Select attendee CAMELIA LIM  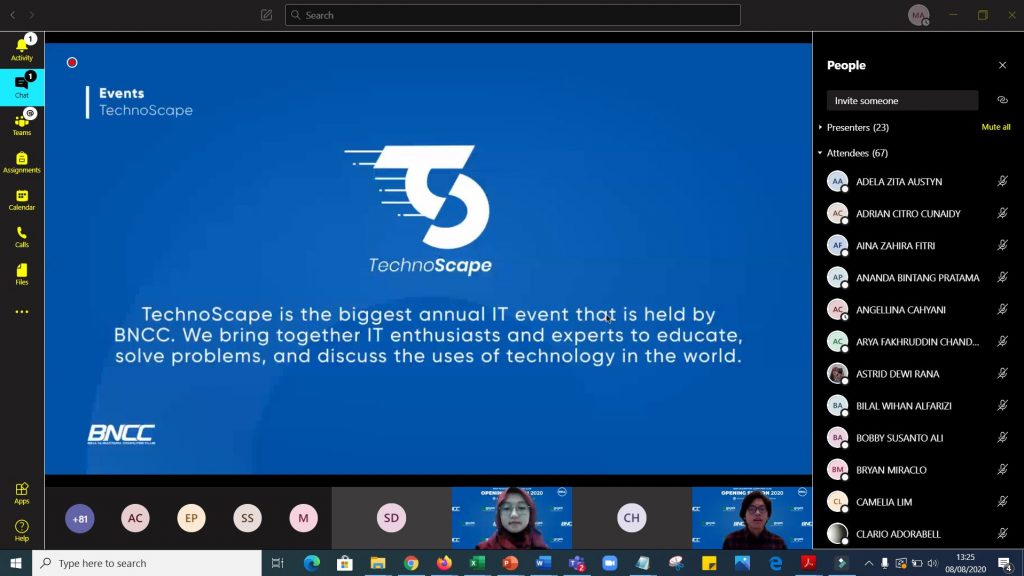click(918, 502)
